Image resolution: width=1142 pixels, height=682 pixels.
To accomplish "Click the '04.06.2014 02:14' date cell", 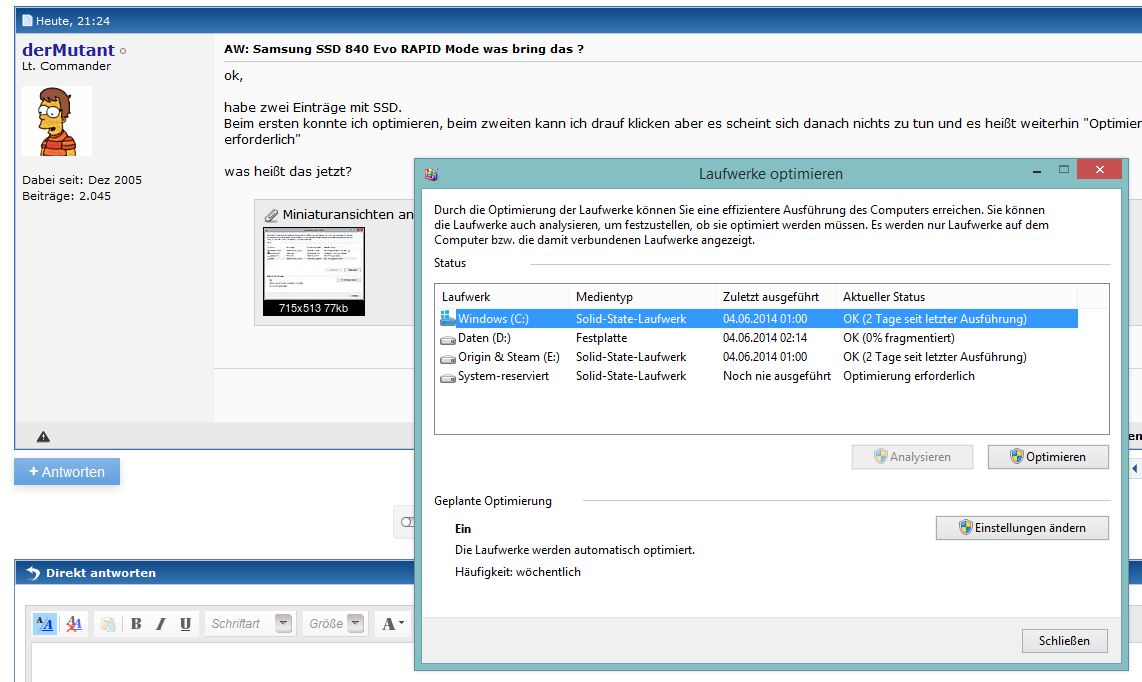I will (765, 338).
